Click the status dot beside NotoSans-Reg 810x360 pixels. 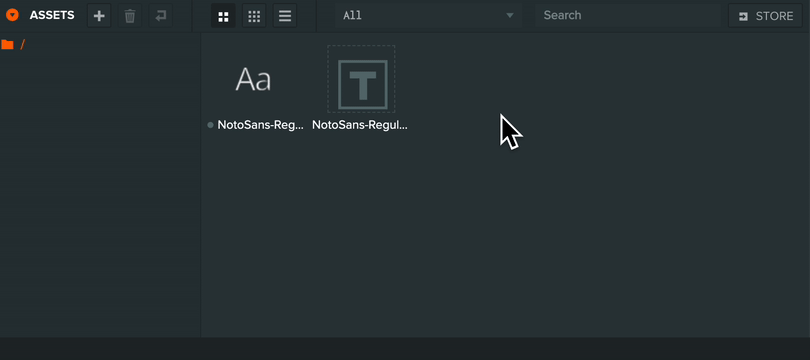210,125
